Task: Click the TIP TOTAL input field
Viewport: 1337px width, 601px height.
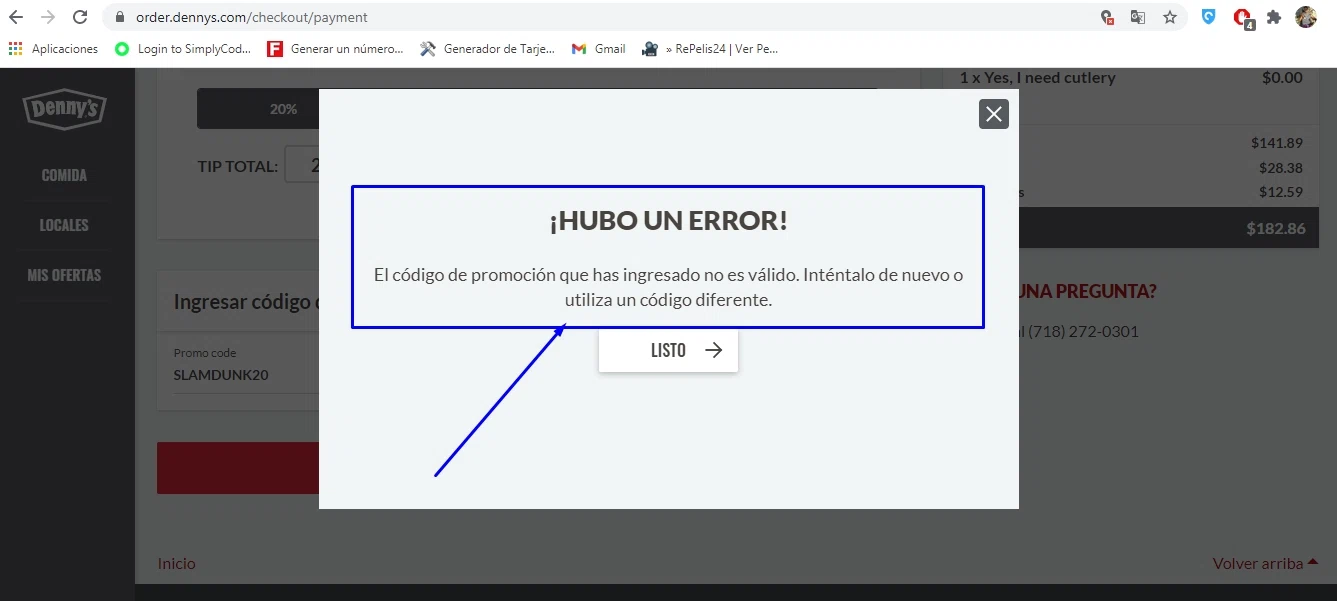Action: click(x=302, y=165)
